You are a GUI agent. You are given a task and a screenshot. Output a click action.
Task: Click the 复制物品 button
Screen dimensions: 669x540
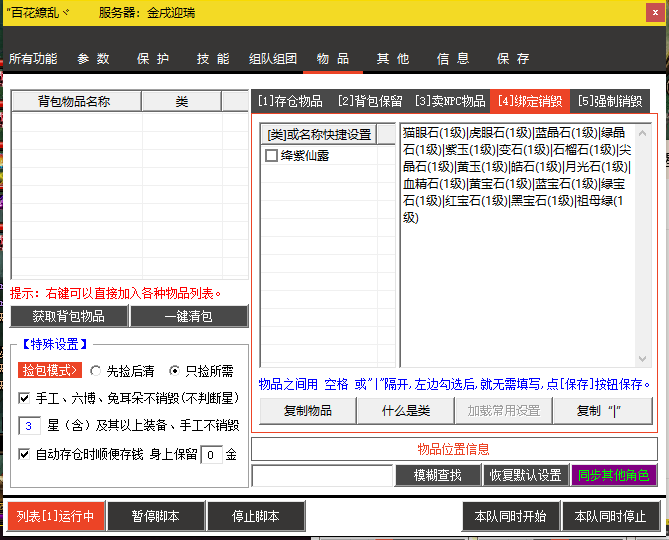pos(308,411)
